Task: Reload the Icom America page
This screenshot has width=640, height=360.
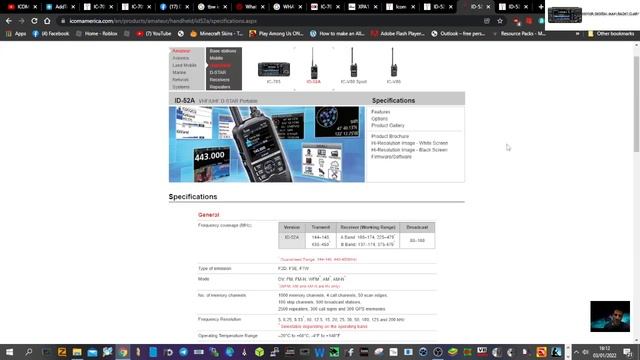Action: click(34, 21)
